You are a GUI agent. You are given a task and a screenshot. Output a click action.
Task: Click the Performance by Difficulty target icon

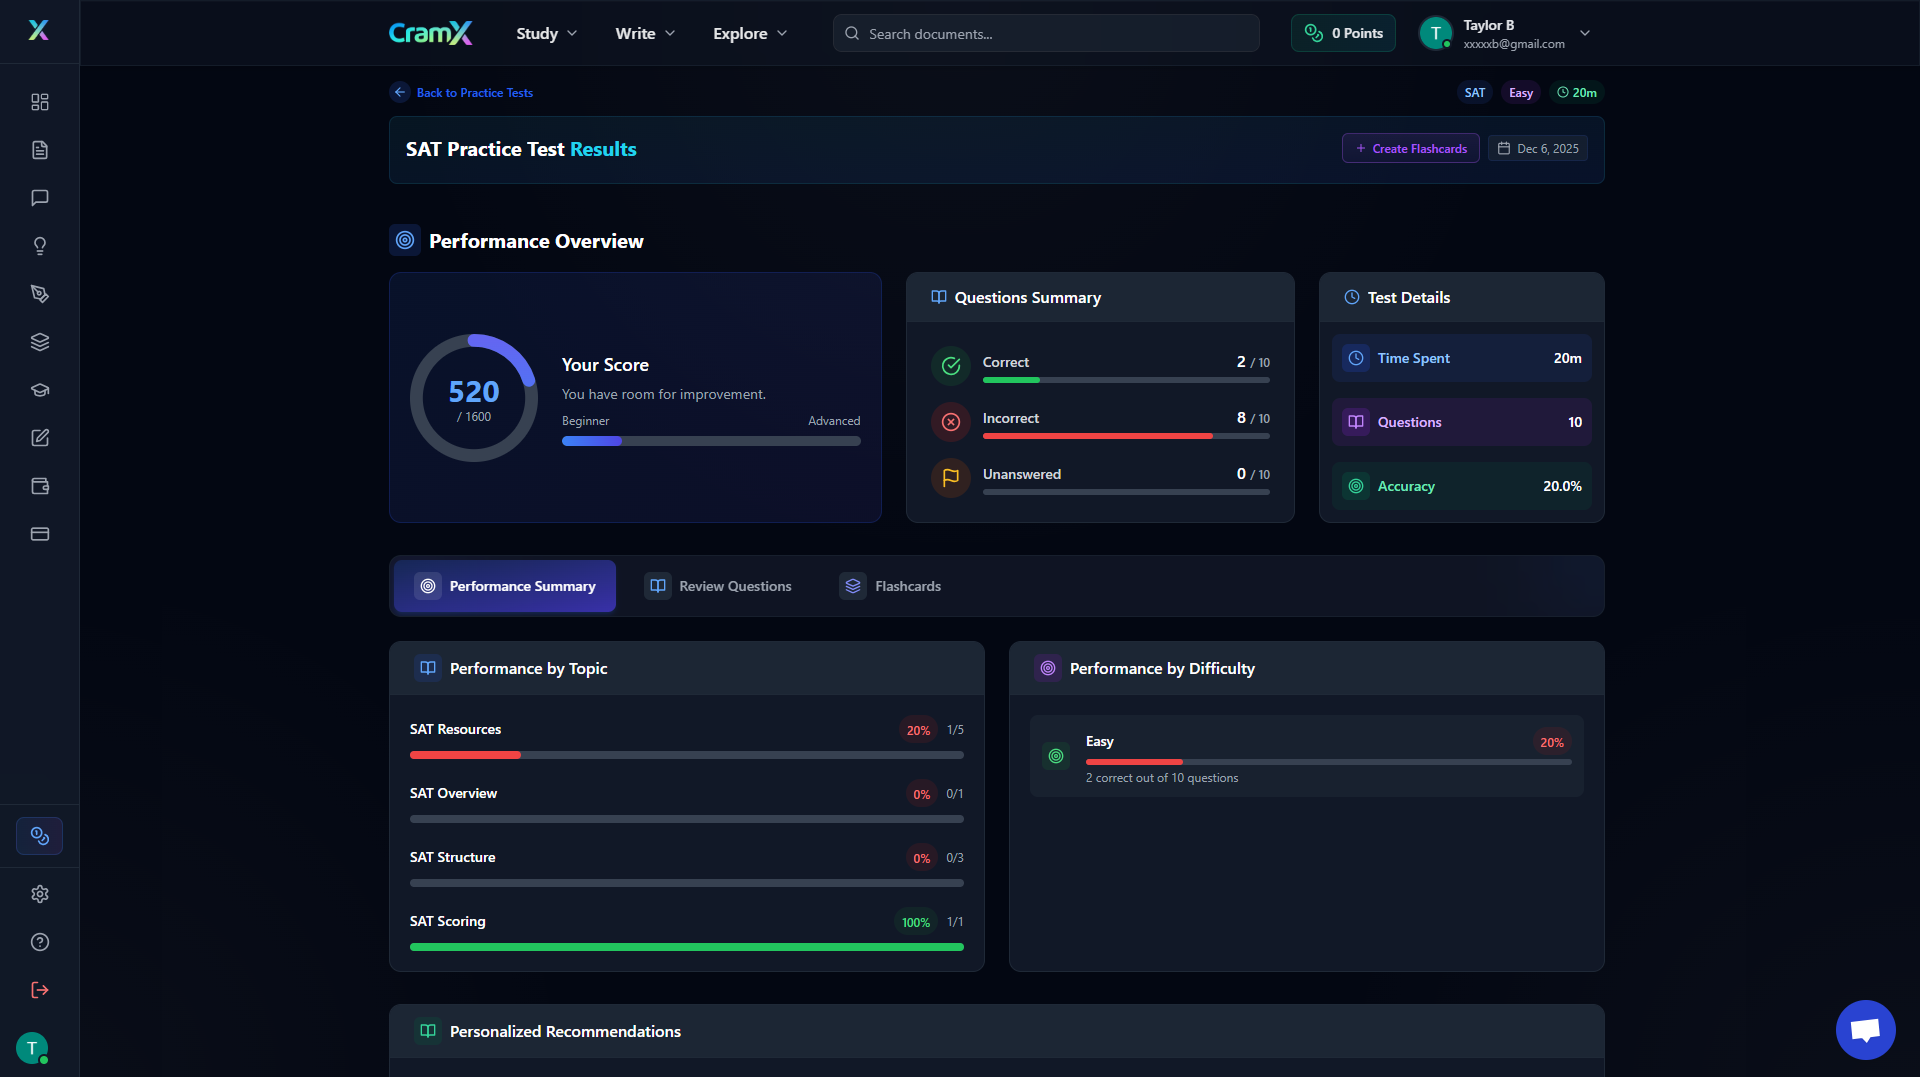[x=1048, y=668]
